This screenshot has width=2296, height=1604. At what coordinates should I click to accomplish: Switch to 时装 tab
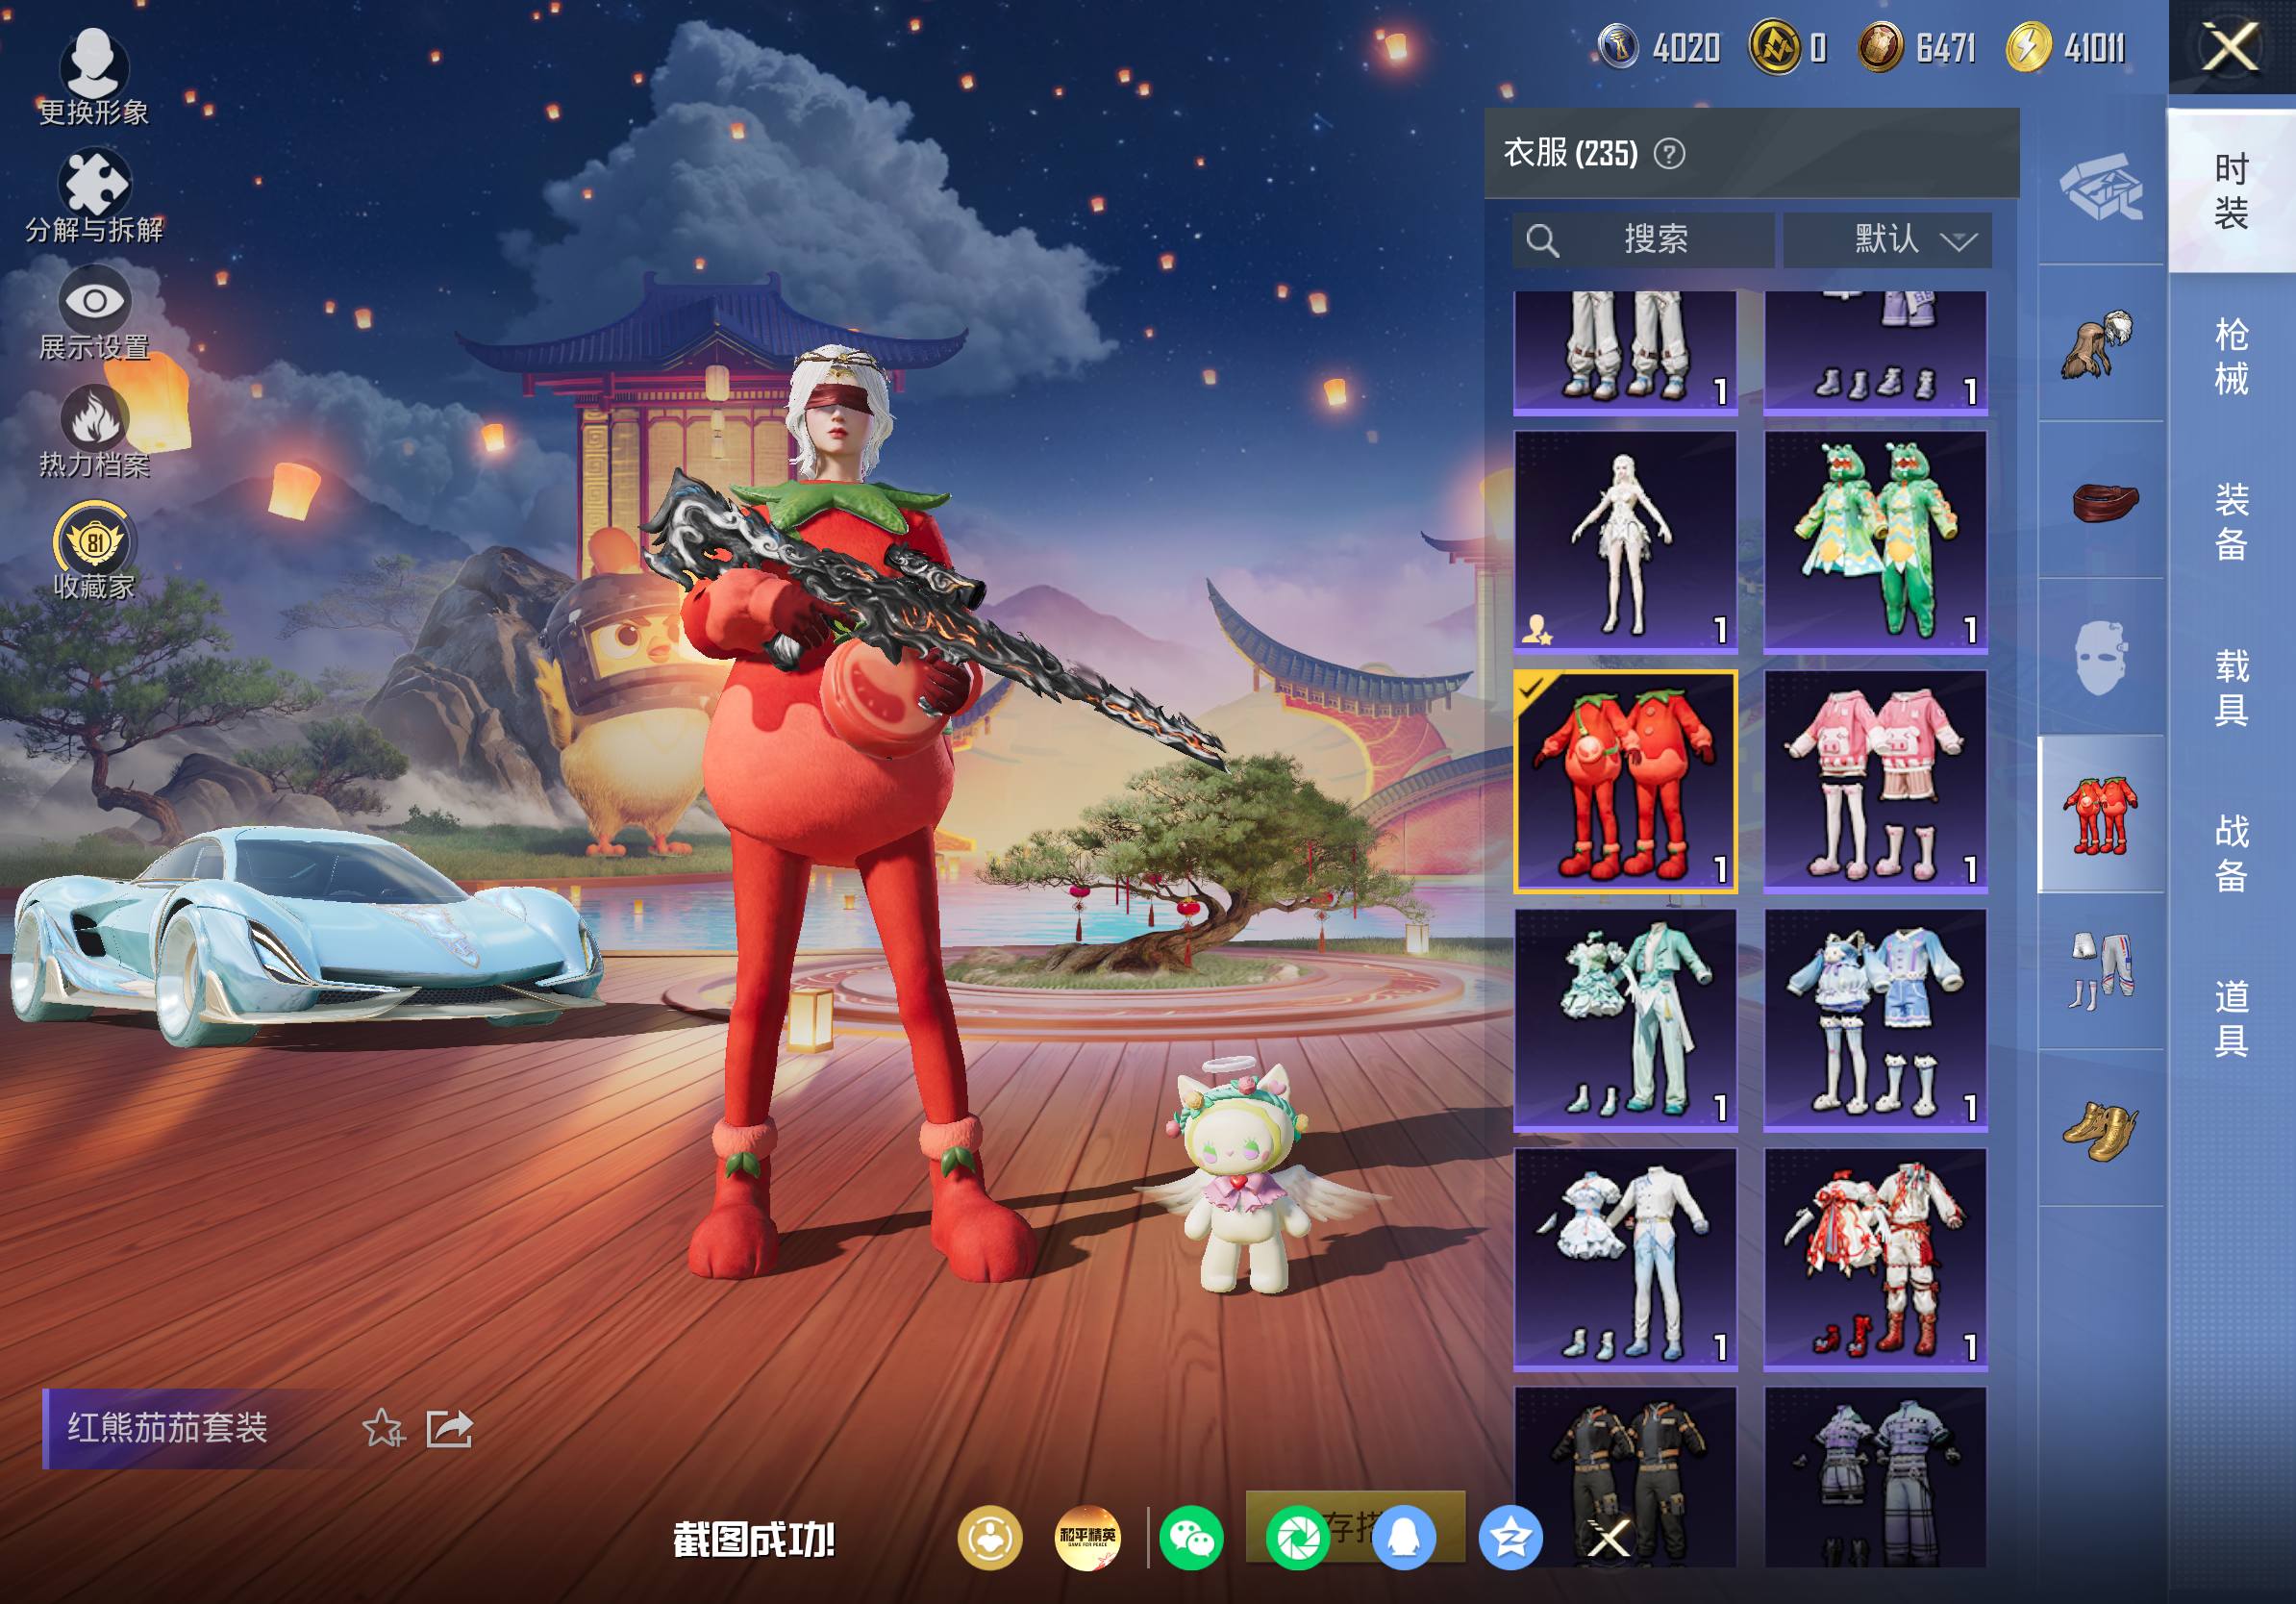[2231, 190]
